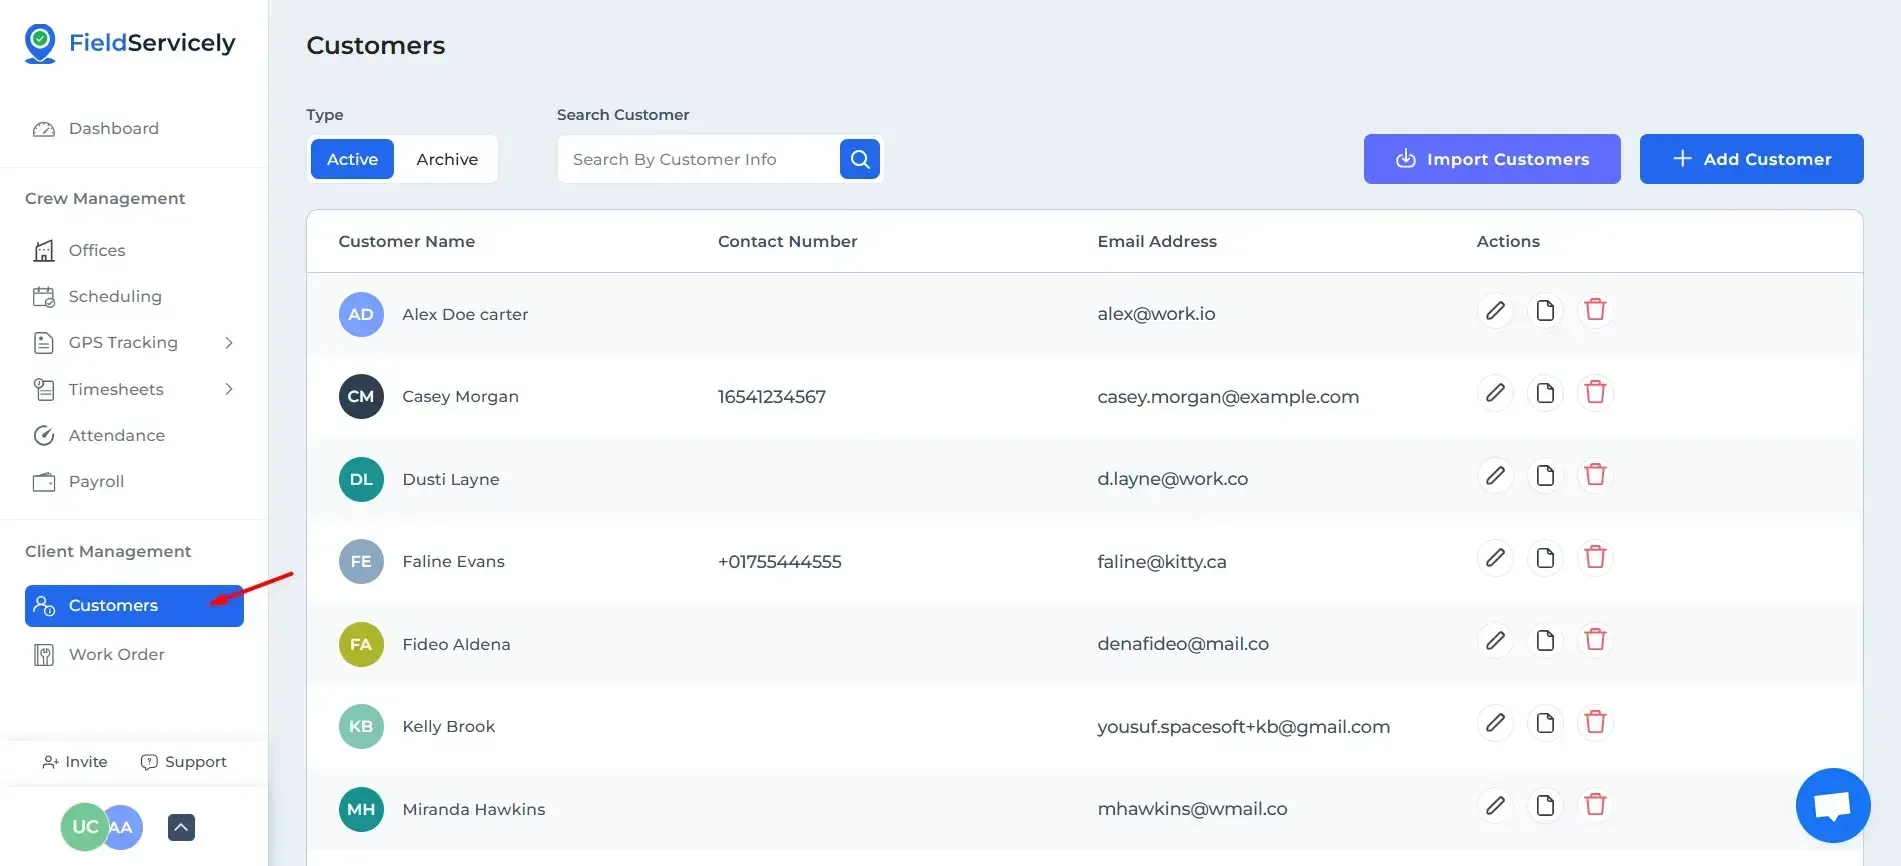This screenshot has height=866, width=1901.
Task: Select the Active type filter
Action: point(352,160)
